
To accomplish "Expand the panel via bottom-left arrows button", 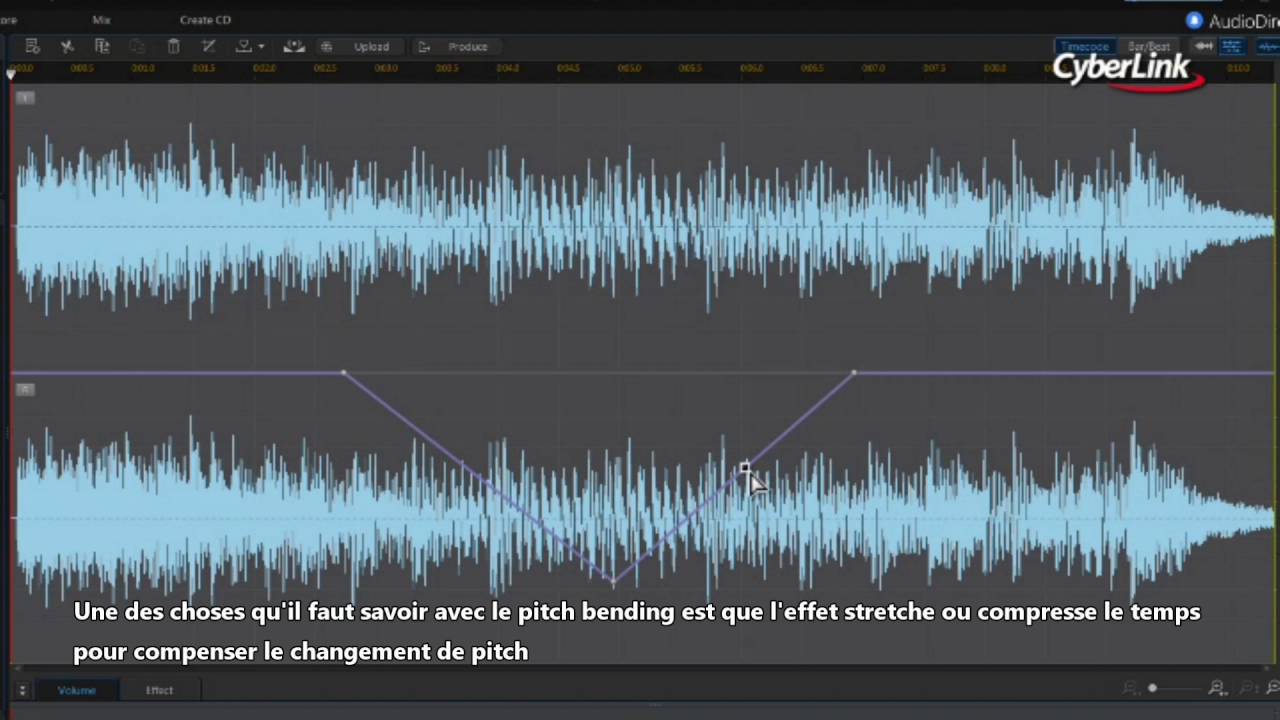I will coord(22,690).
